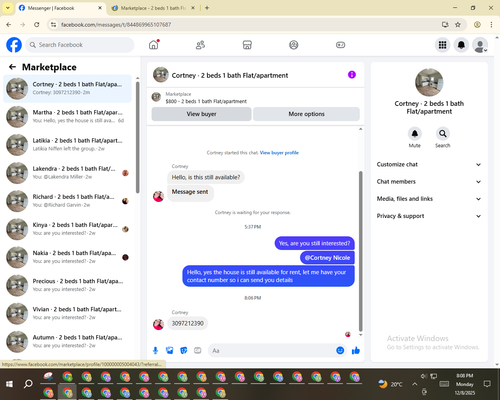This screenshot has width=500, height=400.
Task: Open the Chrome tab search dropdown
Action: click(8, 8)
